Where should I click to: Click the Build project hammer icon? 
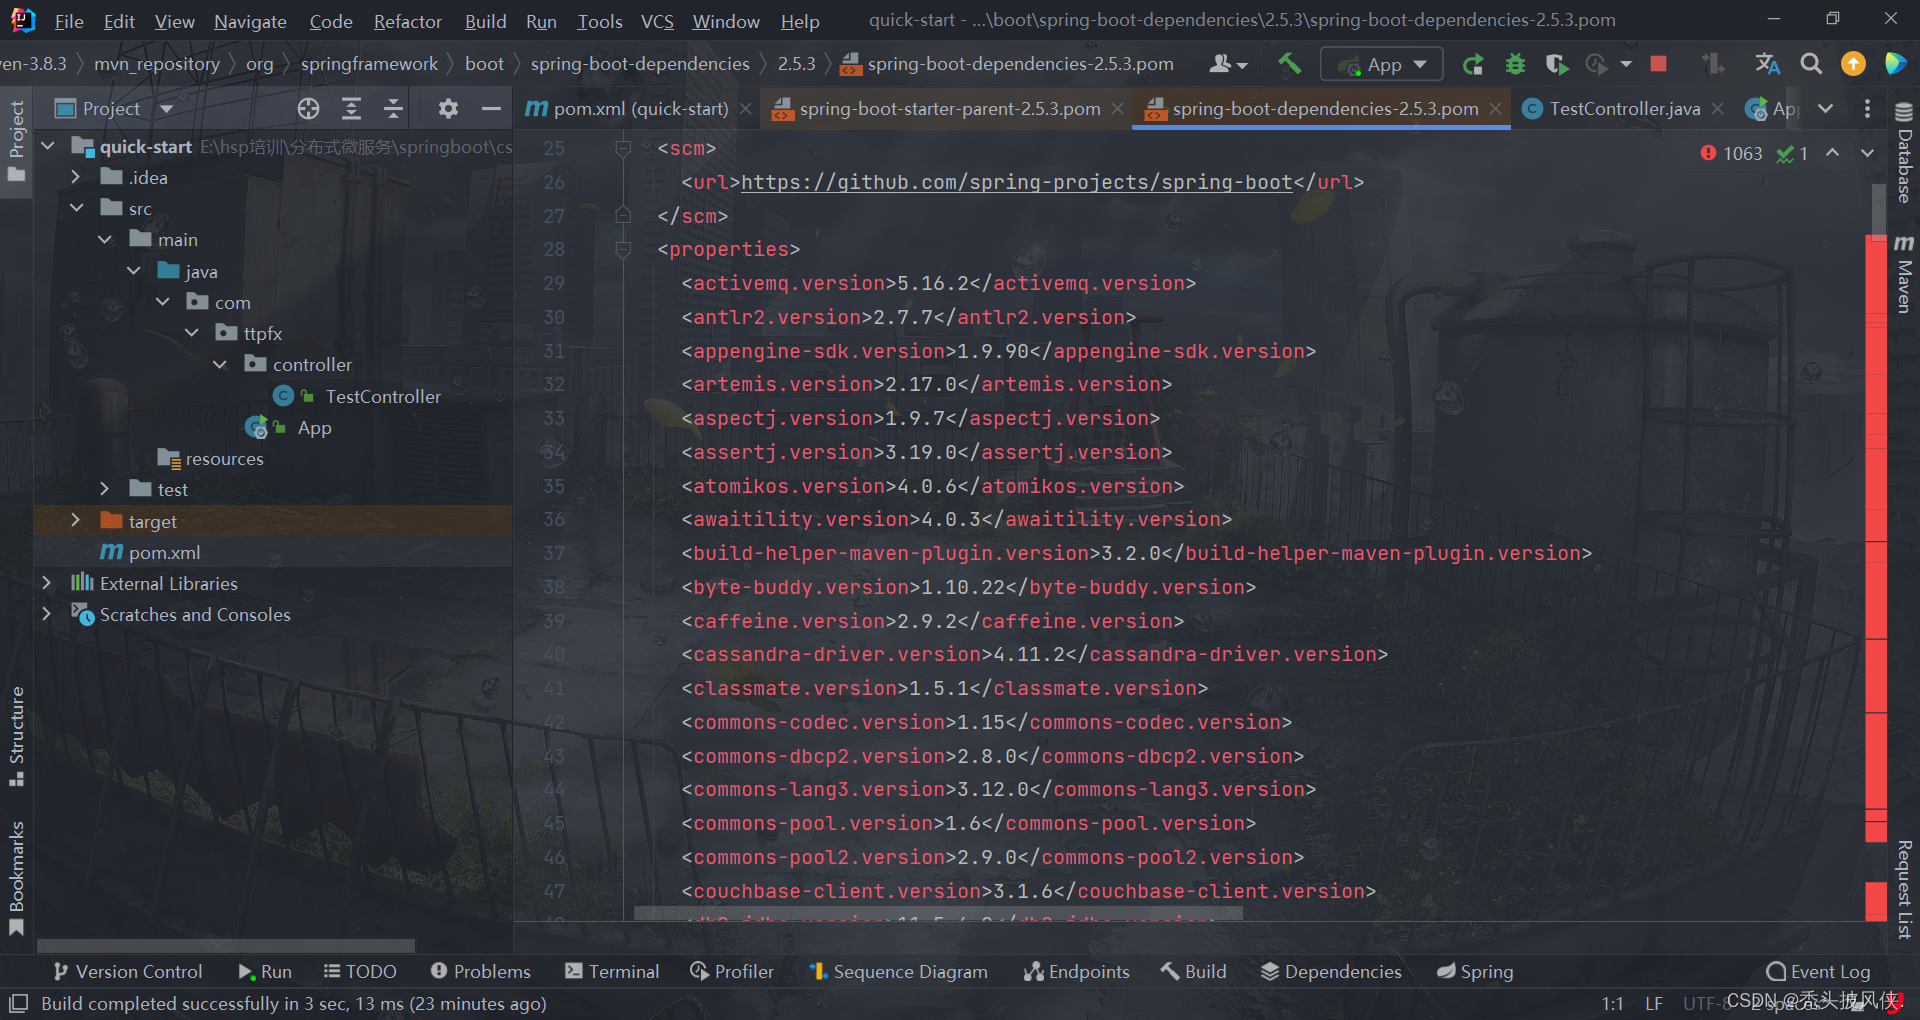(1290, 65)
